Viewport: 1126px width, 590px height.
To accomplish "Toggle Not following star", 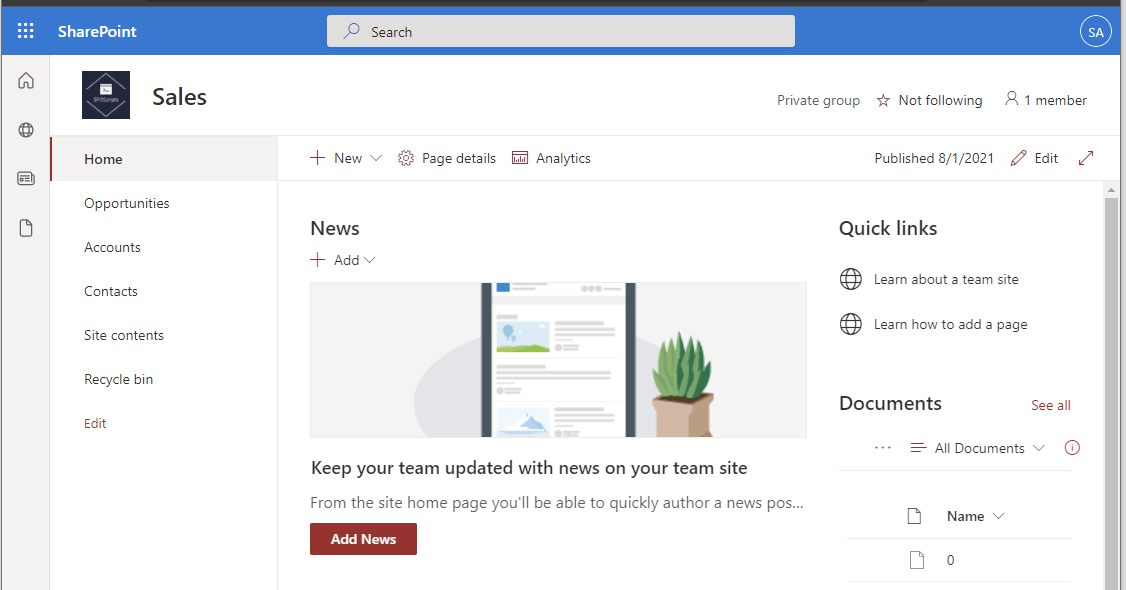I will coord(929,100).
